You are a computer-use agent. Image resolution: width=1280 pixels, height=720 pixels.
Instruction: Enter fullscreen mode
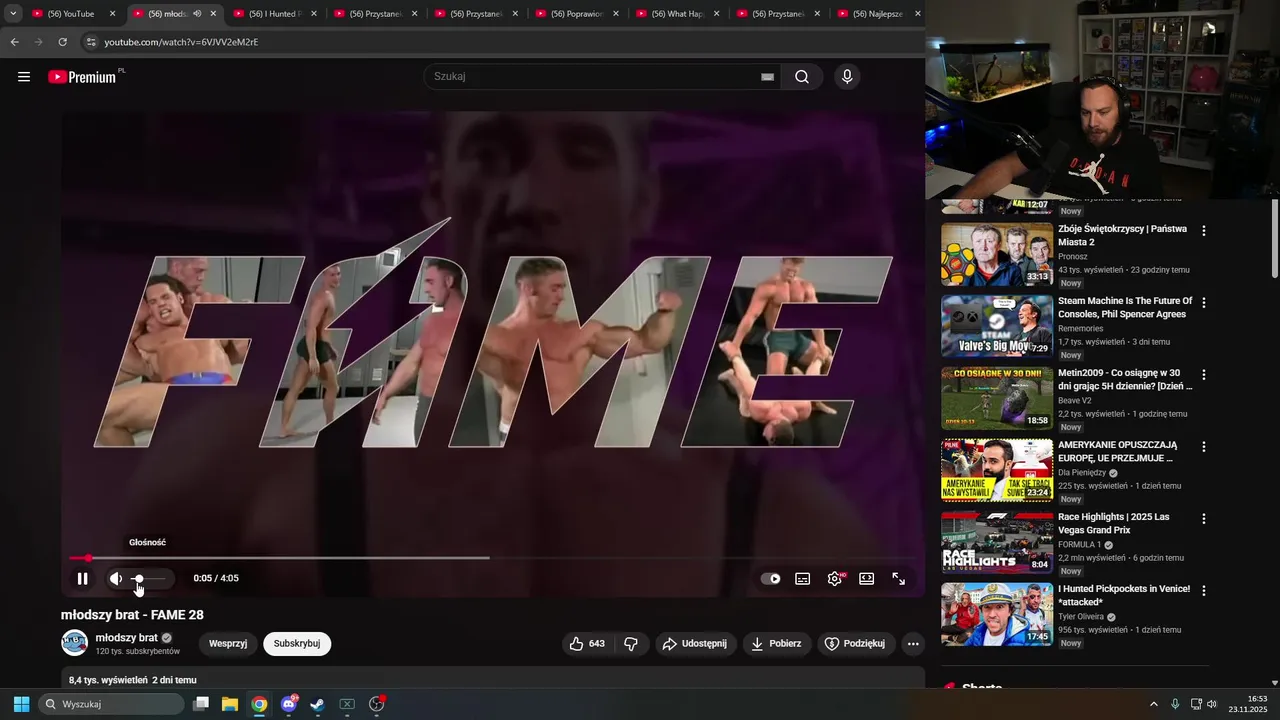[899, 578]
